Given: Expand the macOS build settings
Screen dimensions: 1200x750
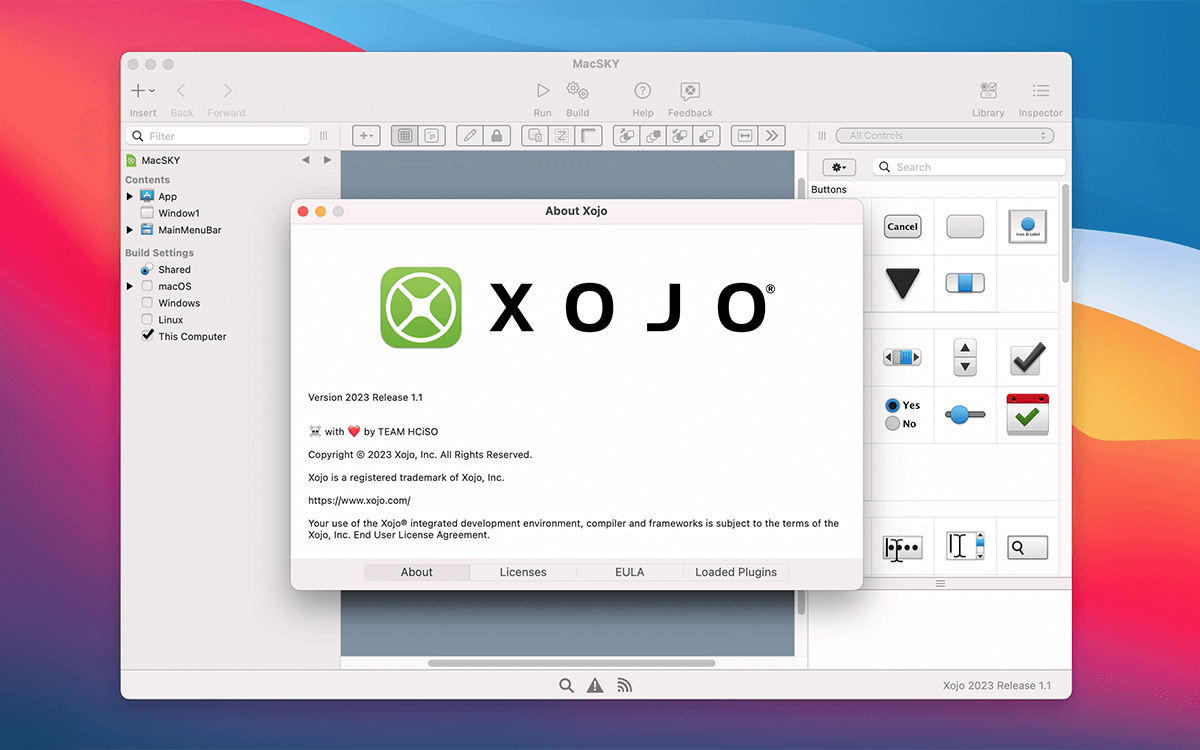Looking at the screenshot, I should click(130, 286).
